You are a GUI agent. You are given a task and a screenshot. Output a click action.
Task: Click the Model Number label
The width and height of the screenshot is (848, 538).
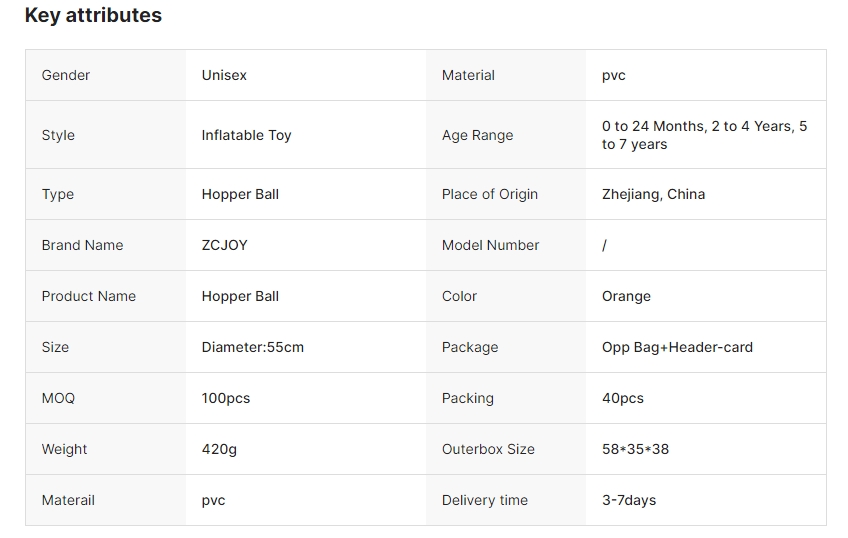tap(491, 245)
